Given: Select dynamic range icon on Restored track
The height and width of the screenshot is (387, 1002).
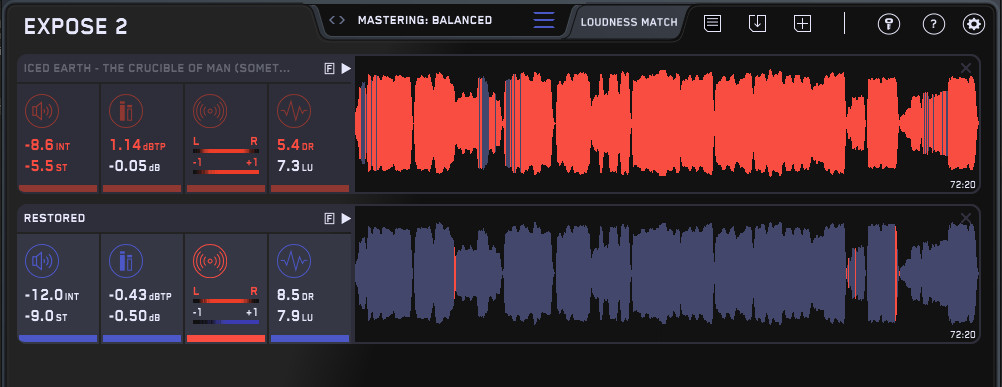Looking at the screenshot, I should coord(294,261).
